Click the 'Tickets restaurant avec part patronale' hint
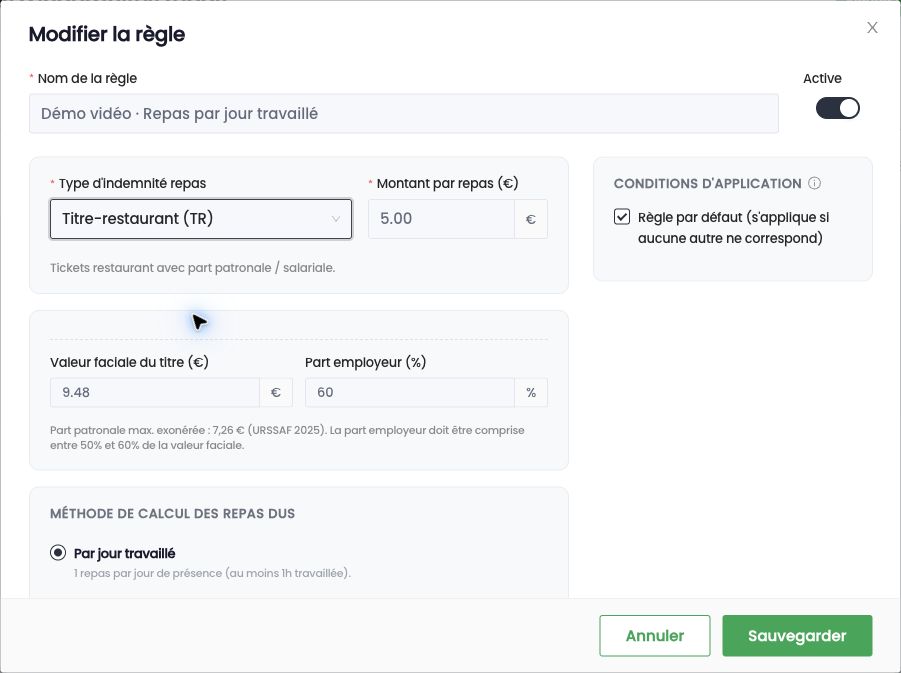Screen dimensions: 901x673 point(192,268)
